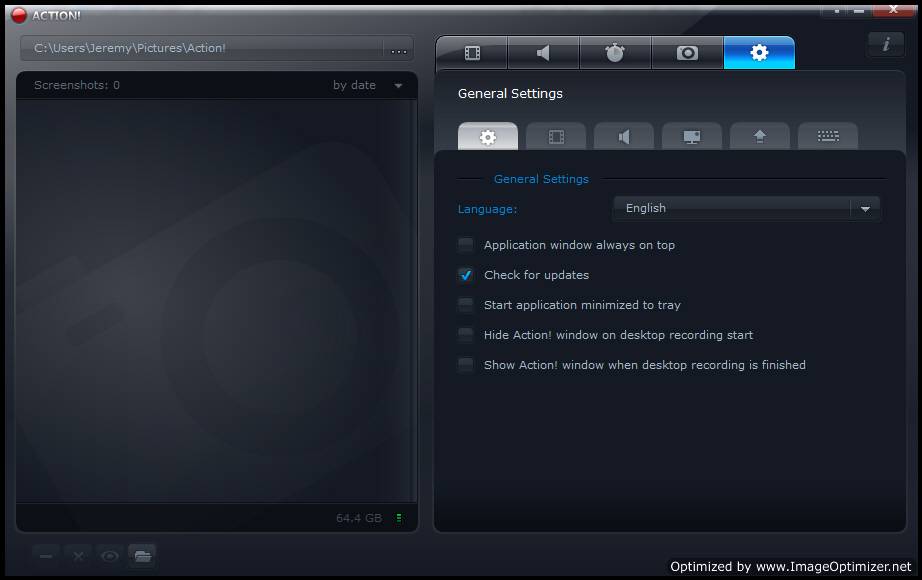Enable 'Start application minimized to tray'
This screenshot has width=922, height=580.
[466, 305]
